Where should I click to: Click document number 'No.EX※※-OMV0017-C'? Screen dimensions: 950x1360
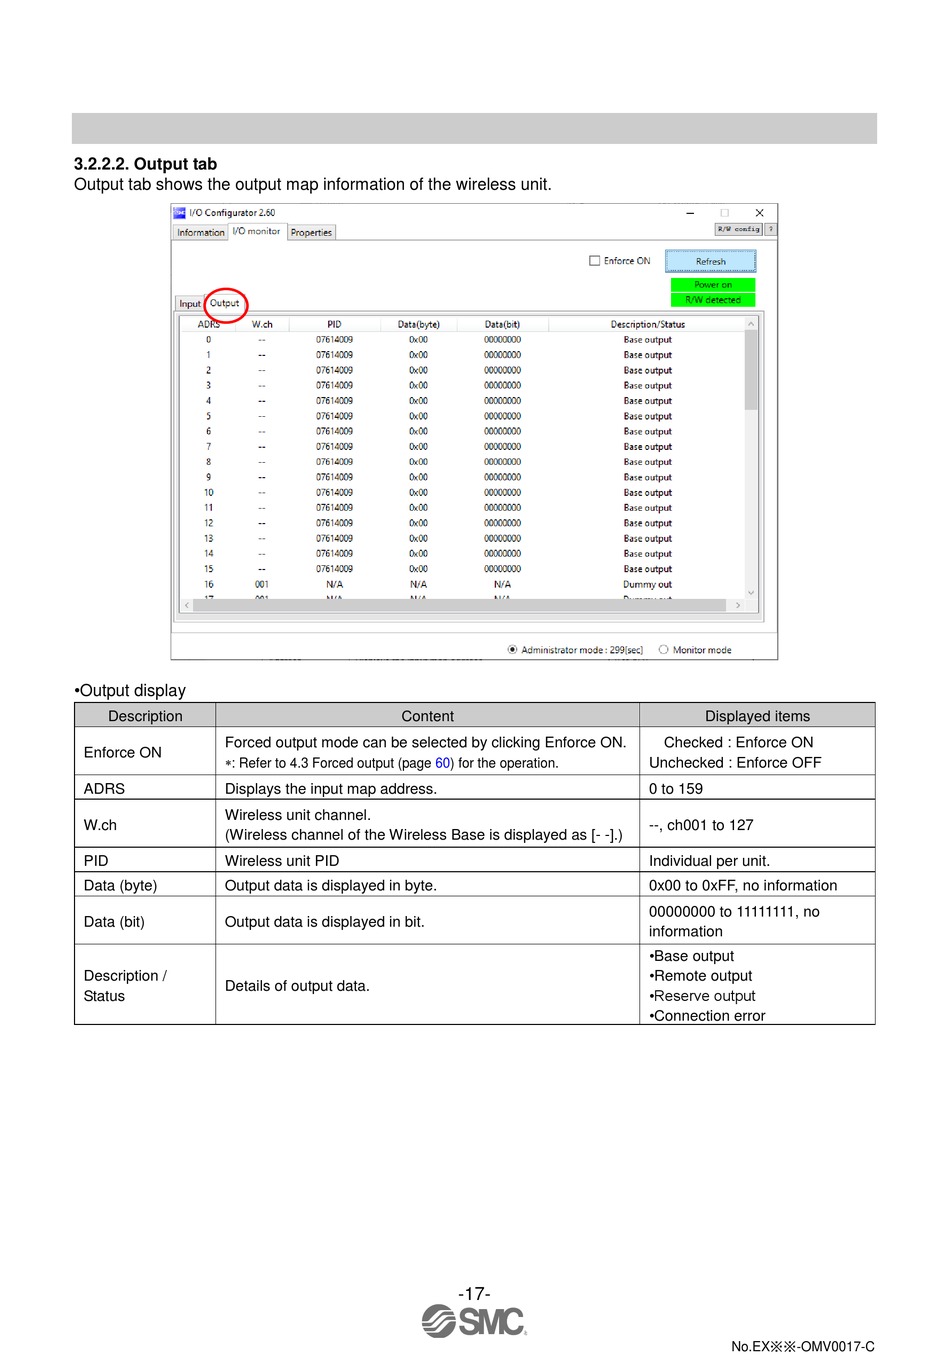coord(803,1346)
